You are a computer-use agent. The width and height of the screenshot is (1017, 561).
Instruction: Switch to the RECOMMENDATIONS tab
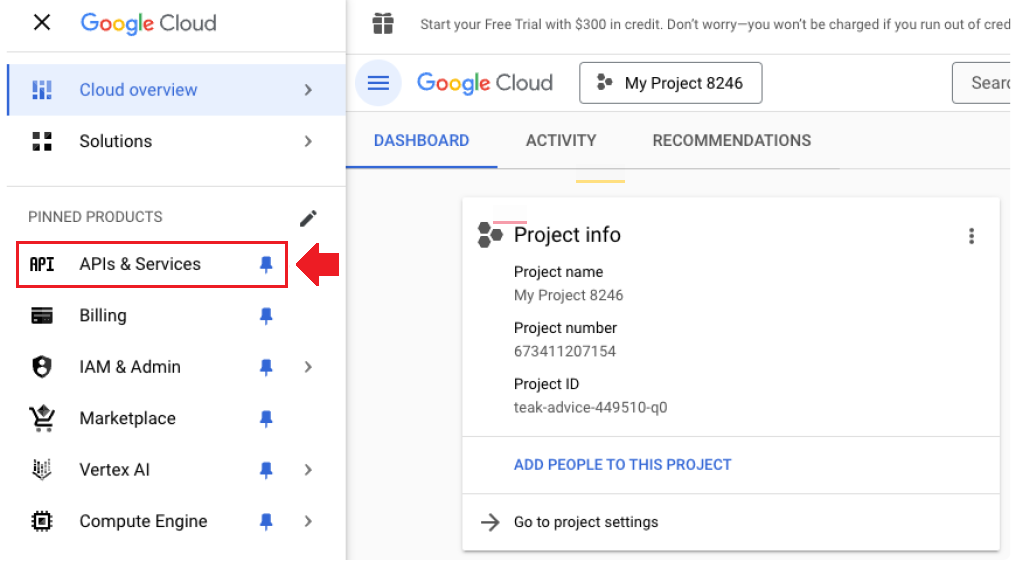click(x=732, y=141)
